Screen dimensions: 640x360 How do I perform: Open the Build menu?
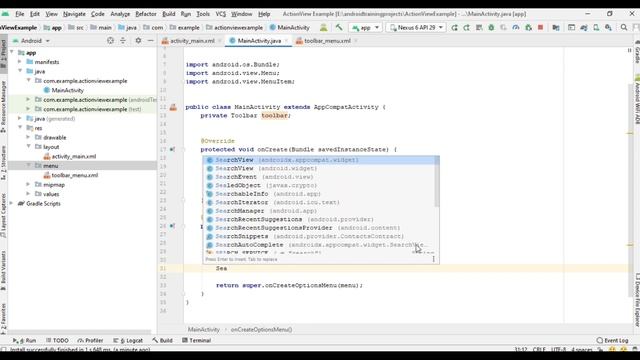[169, 14]
